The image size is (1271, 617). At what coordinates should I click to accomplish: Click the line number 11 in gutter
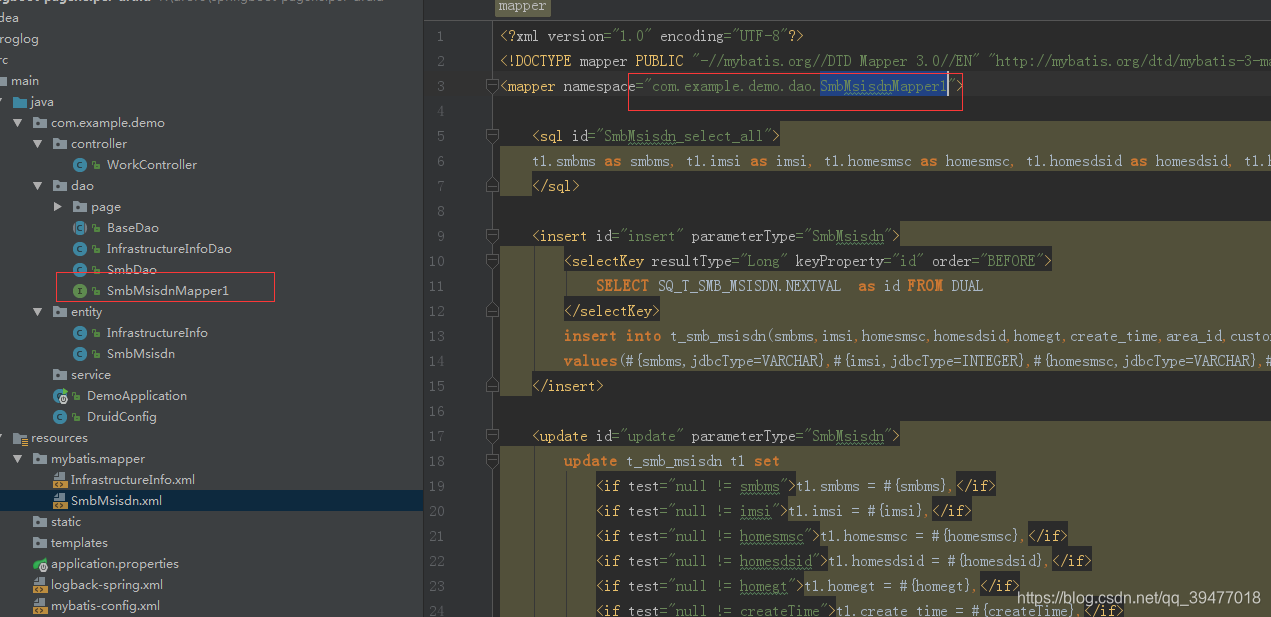point(436,286)
